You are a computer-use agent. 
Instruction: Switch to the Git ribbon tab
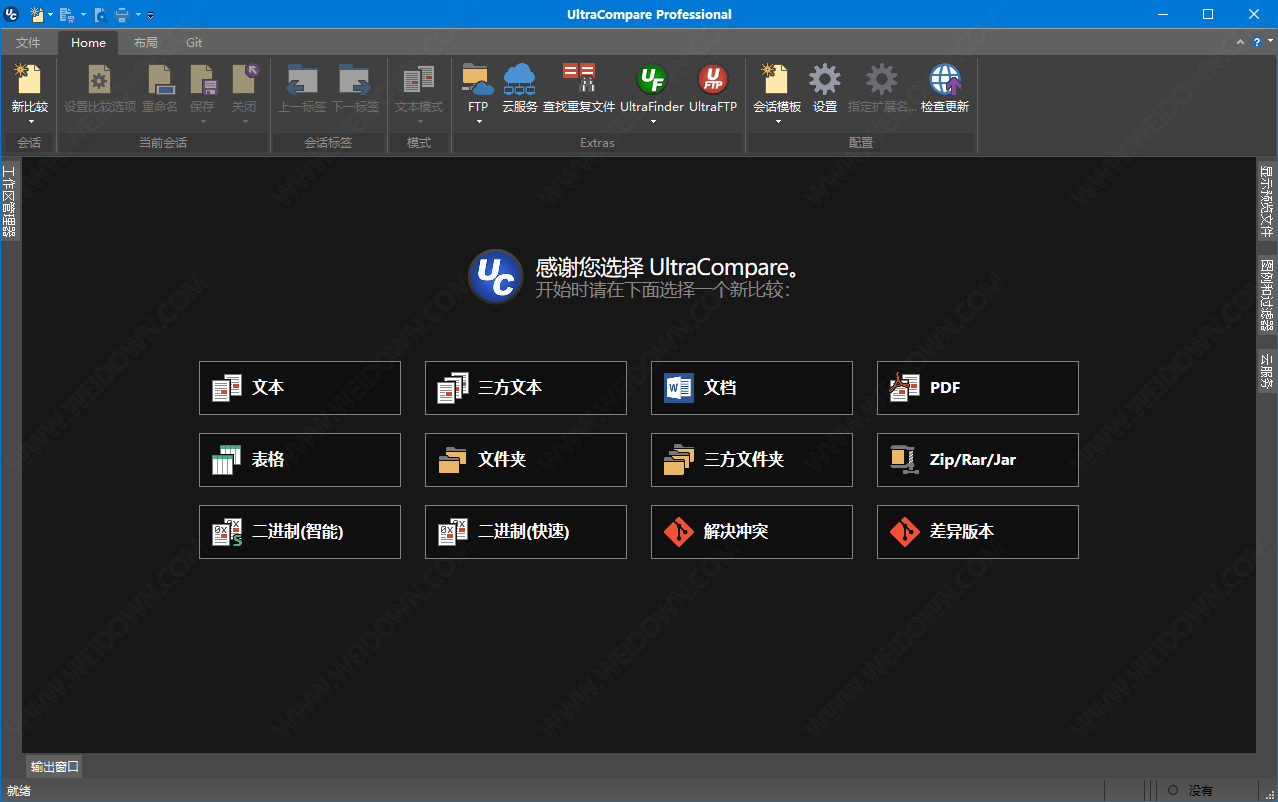194,43
